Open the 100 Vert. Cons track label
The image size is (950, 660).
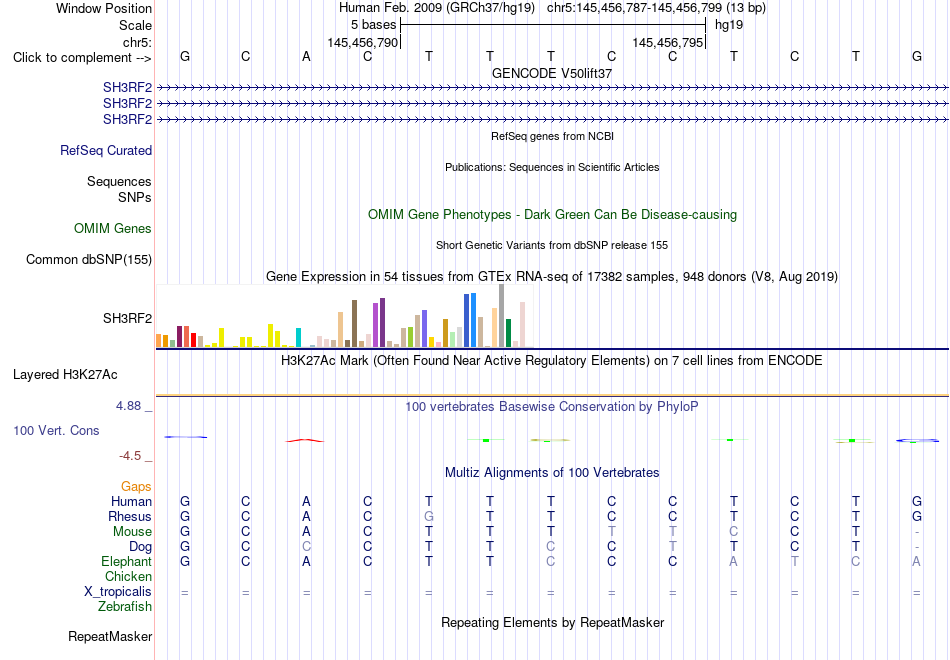pyautogui.click(x=56, y=430)
